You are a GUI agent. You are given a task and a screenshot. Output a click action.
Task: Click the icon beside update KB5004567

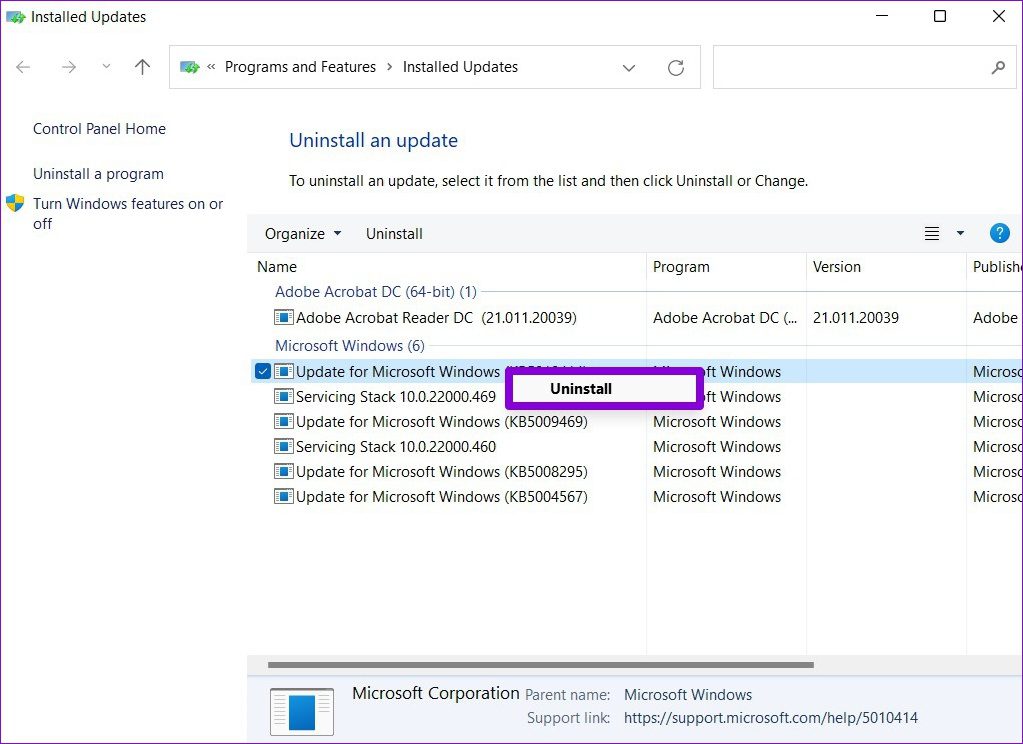point(283,496)
